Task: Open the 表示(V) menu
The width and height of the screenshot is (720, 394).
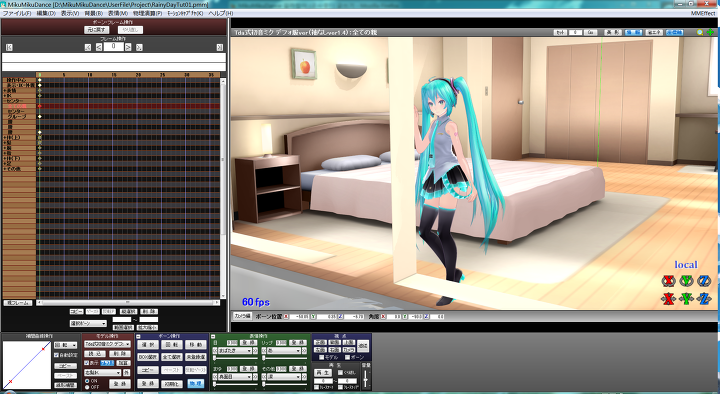Action: (70, 13)
